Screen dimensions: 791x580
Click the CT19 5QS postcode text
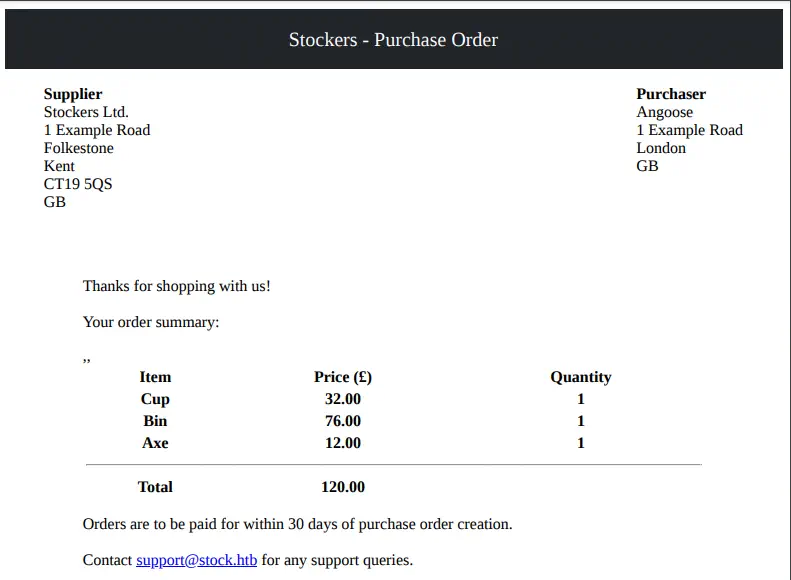[x=78, y=184]
